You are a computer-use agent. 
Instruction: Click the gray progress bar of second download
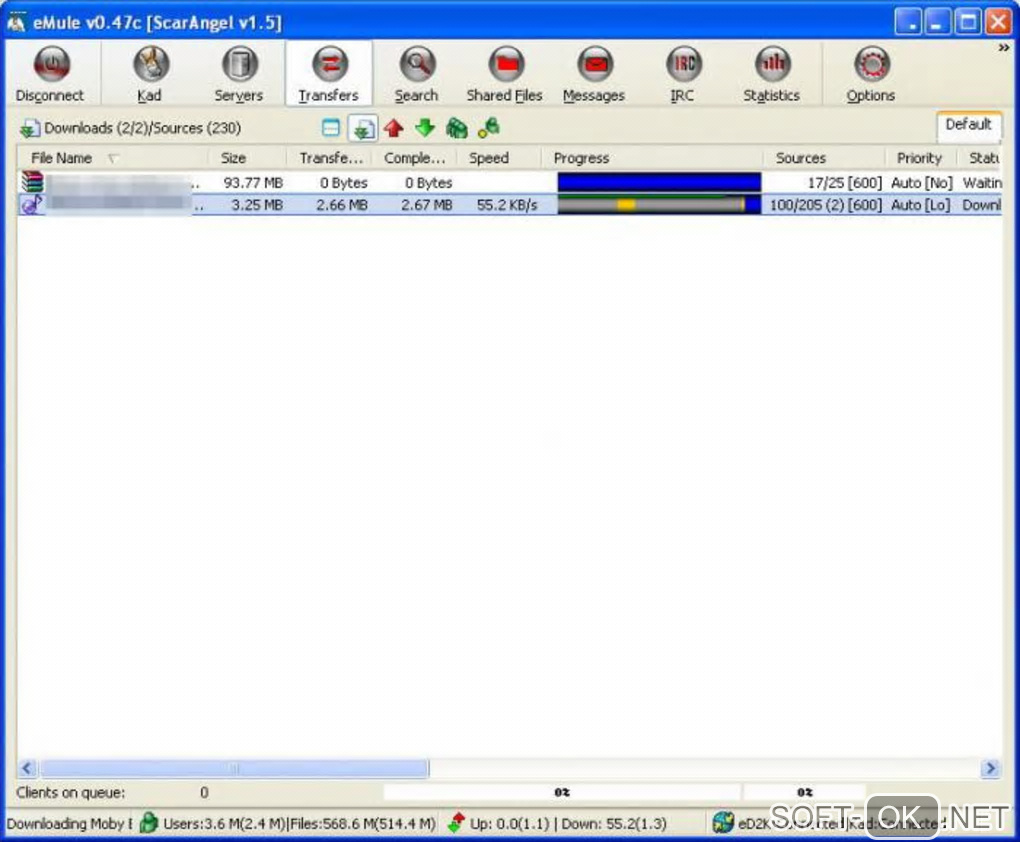point(659,205)
